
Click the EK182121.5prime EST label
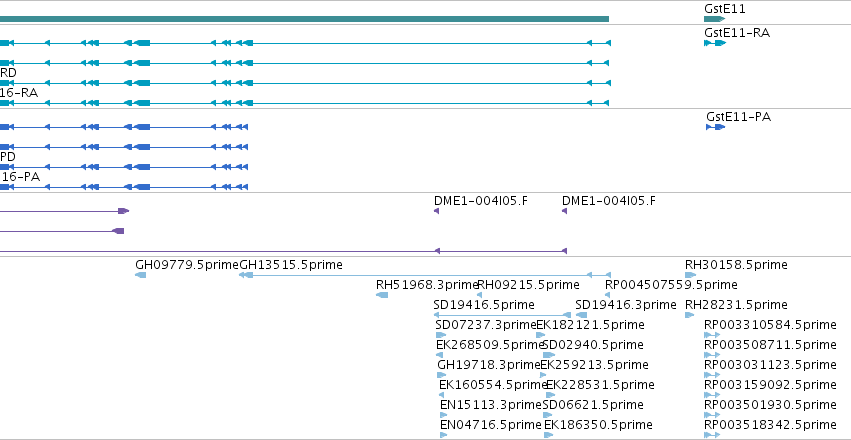(590, 325)
